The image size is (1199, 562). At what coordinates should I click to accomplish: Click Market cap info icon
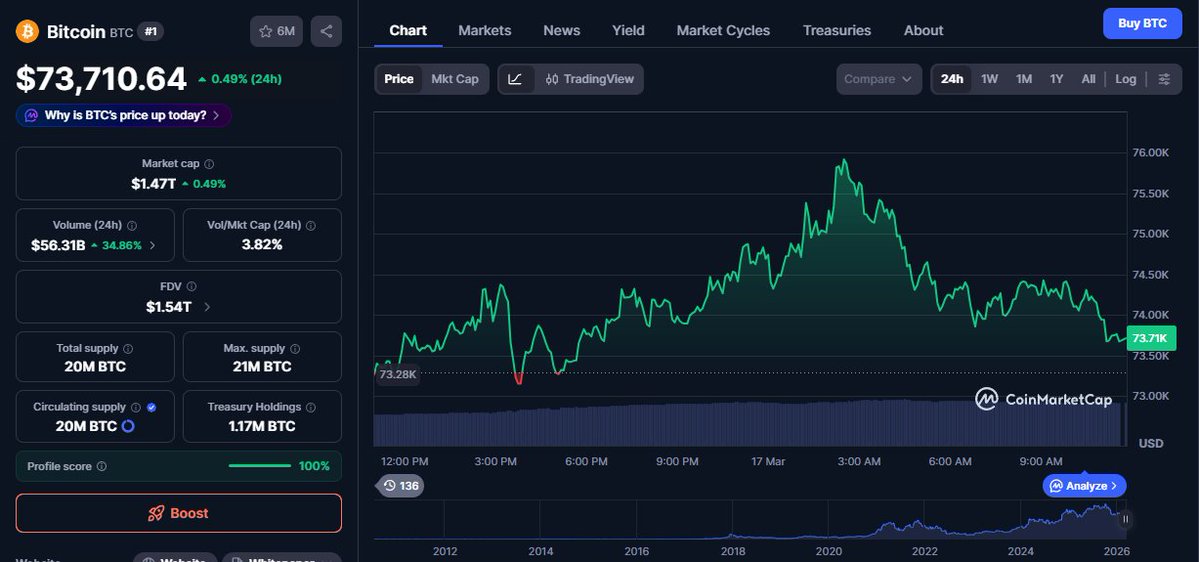[210, 164]
